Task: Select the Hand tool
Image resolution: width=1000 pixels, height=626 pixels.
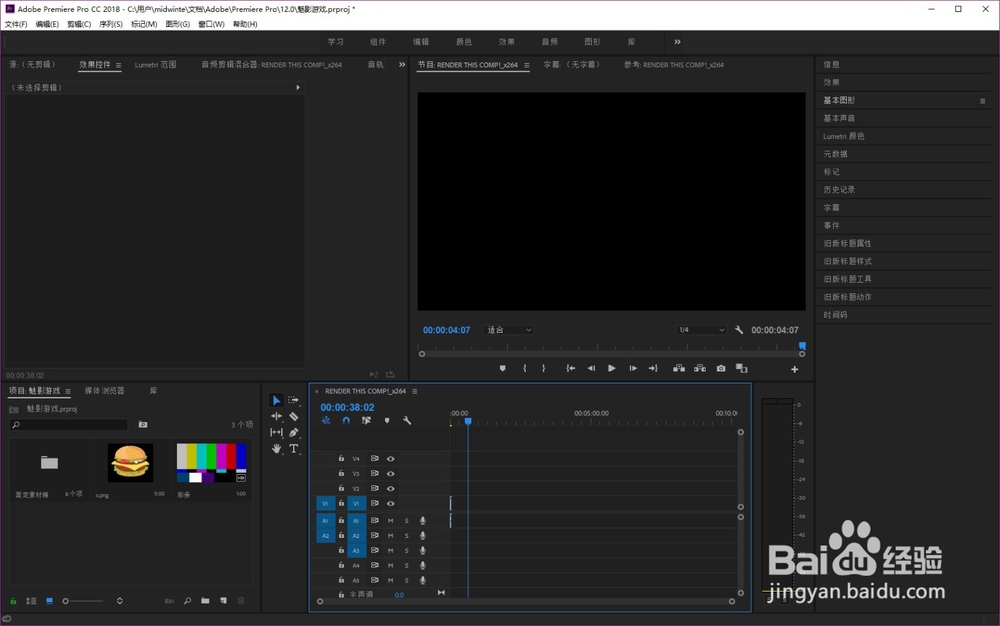Action: tap(276, 449)
